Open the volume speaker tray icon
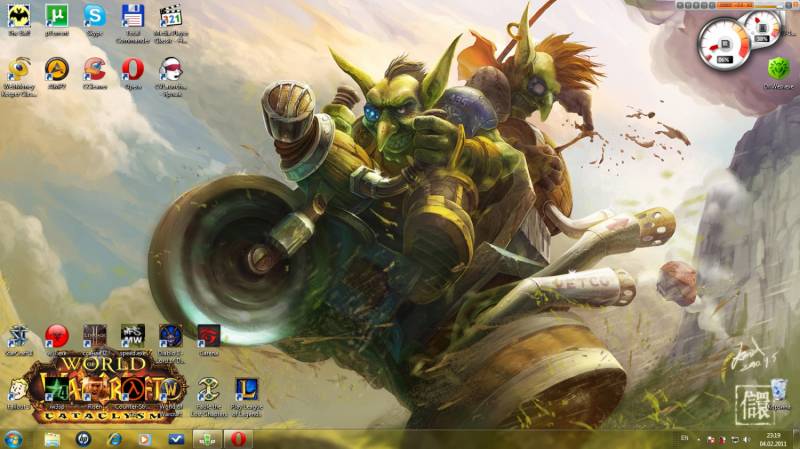Screen dimensions: 800x449 [747, 439]
